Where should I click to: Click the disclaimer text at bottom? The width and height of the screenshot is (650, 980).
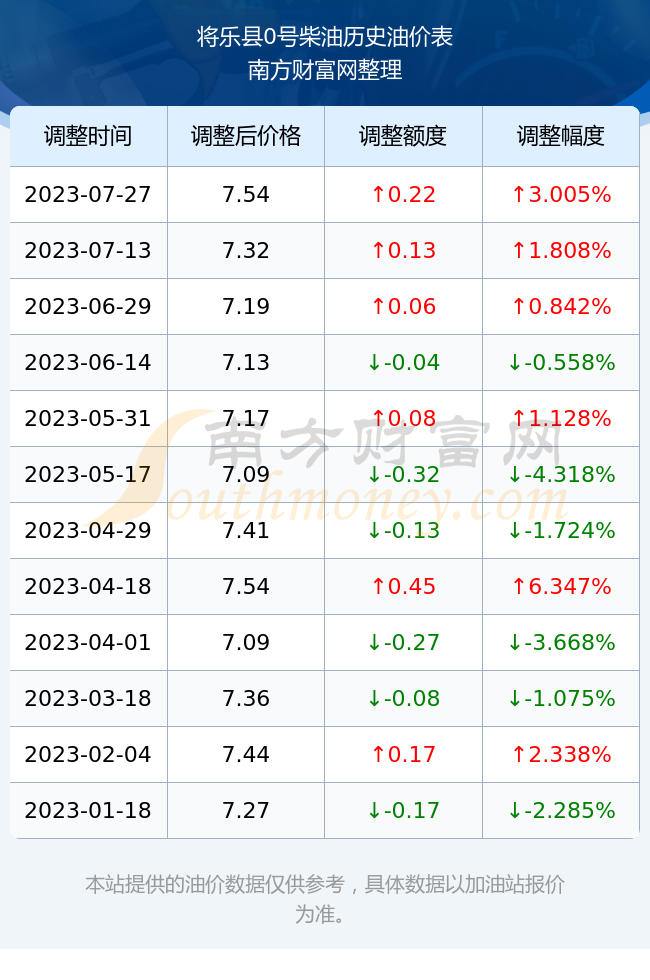pyautogui.click(x=325, y=899)
